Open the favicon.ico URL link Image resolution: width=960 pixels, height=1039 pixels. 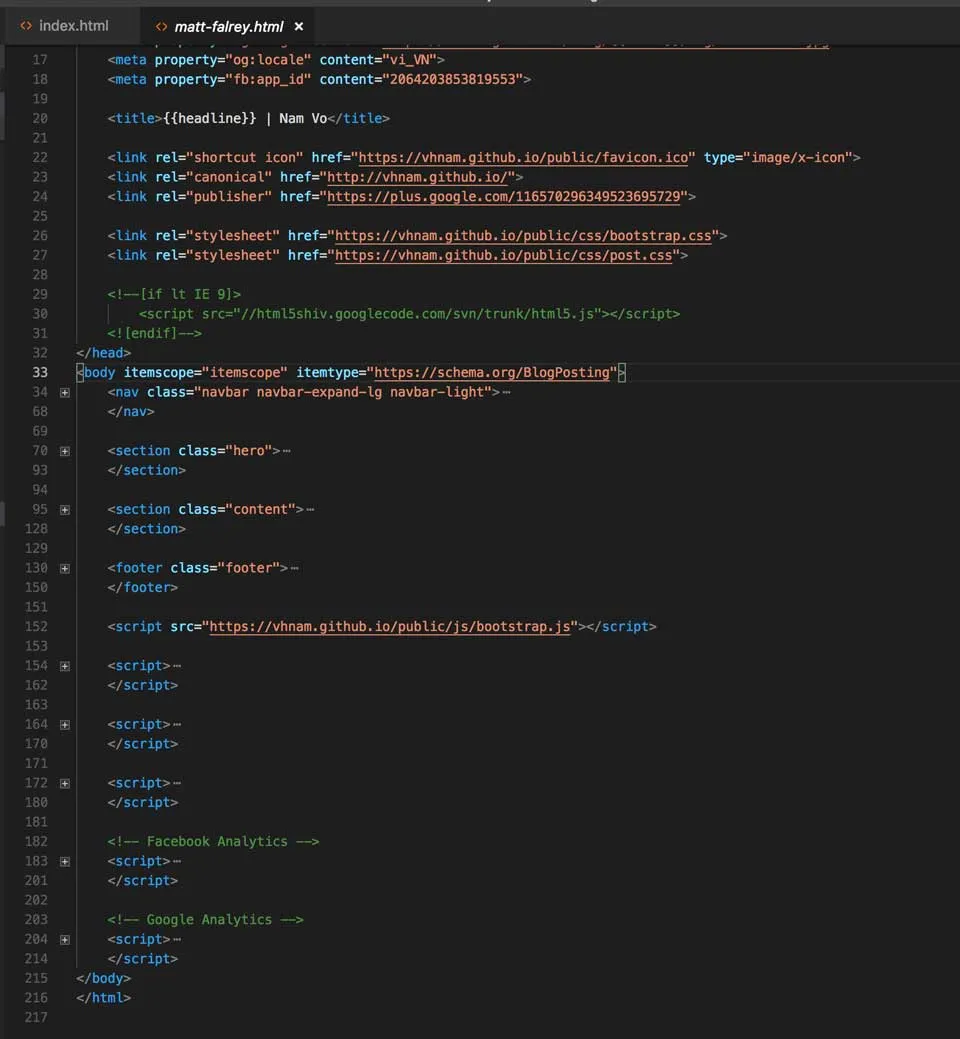[x=524, y=158]
